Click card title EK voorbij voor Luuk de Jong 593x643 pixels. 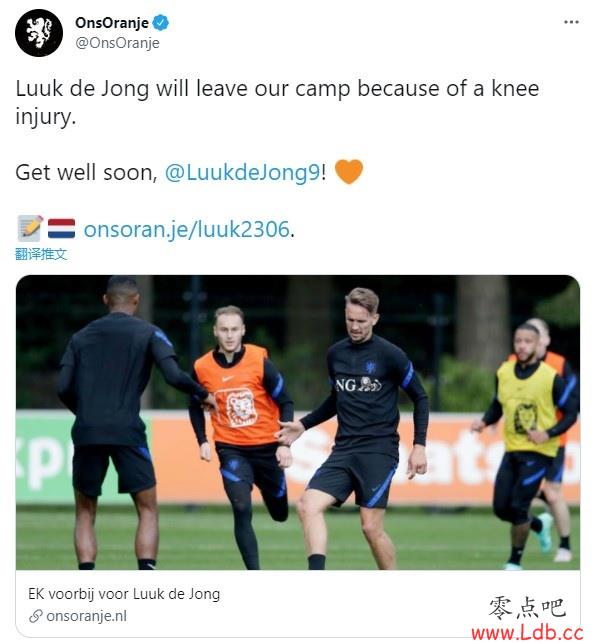[124, 594]
